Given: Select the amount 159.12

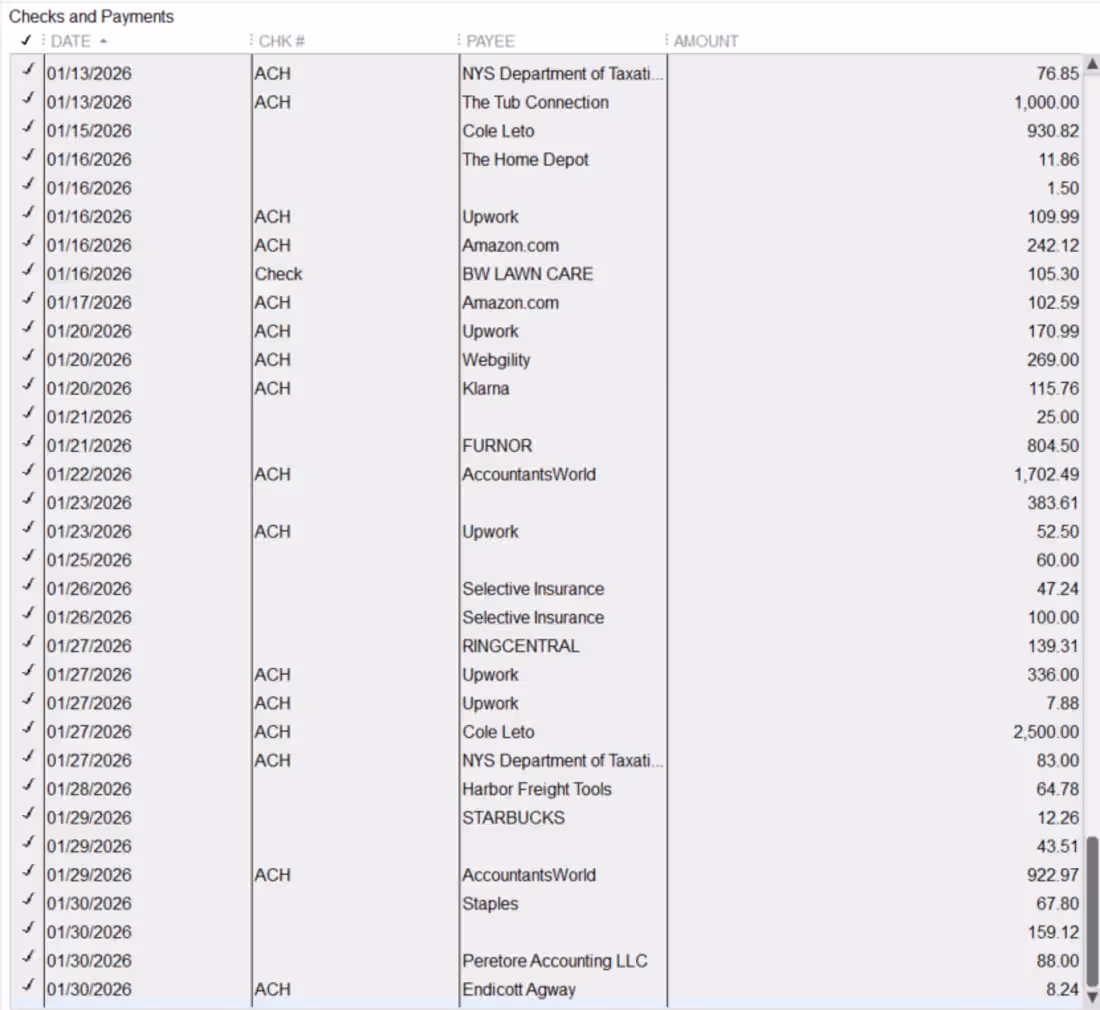Looking at the screenshot, I should pyautogui.click(x=1053, y=933).
